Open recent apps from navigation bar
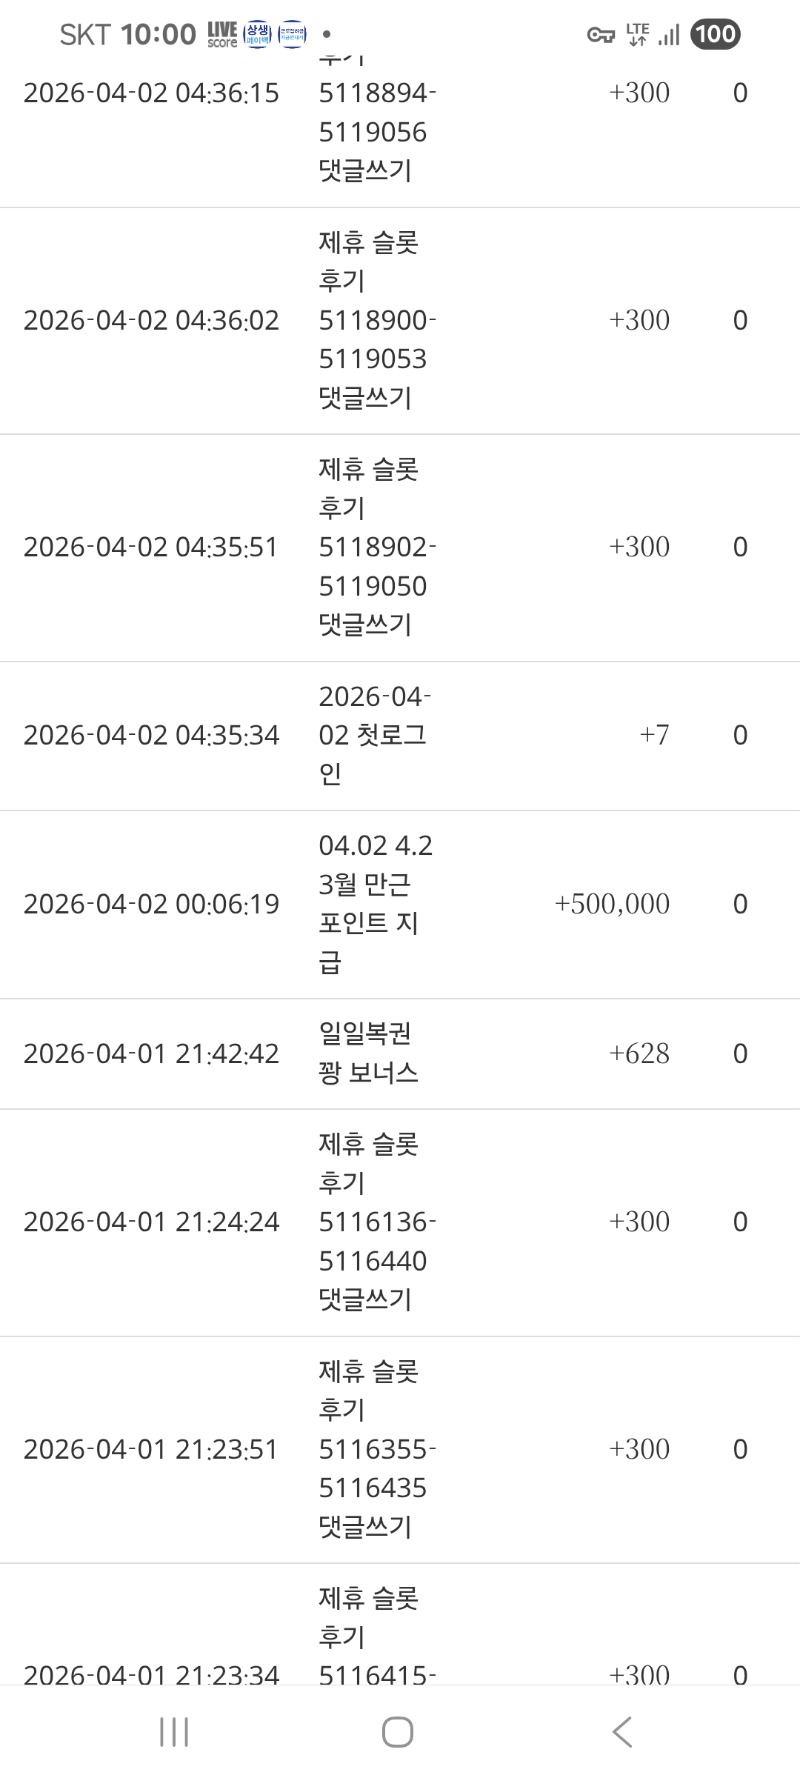 [x=174, y=1732]
